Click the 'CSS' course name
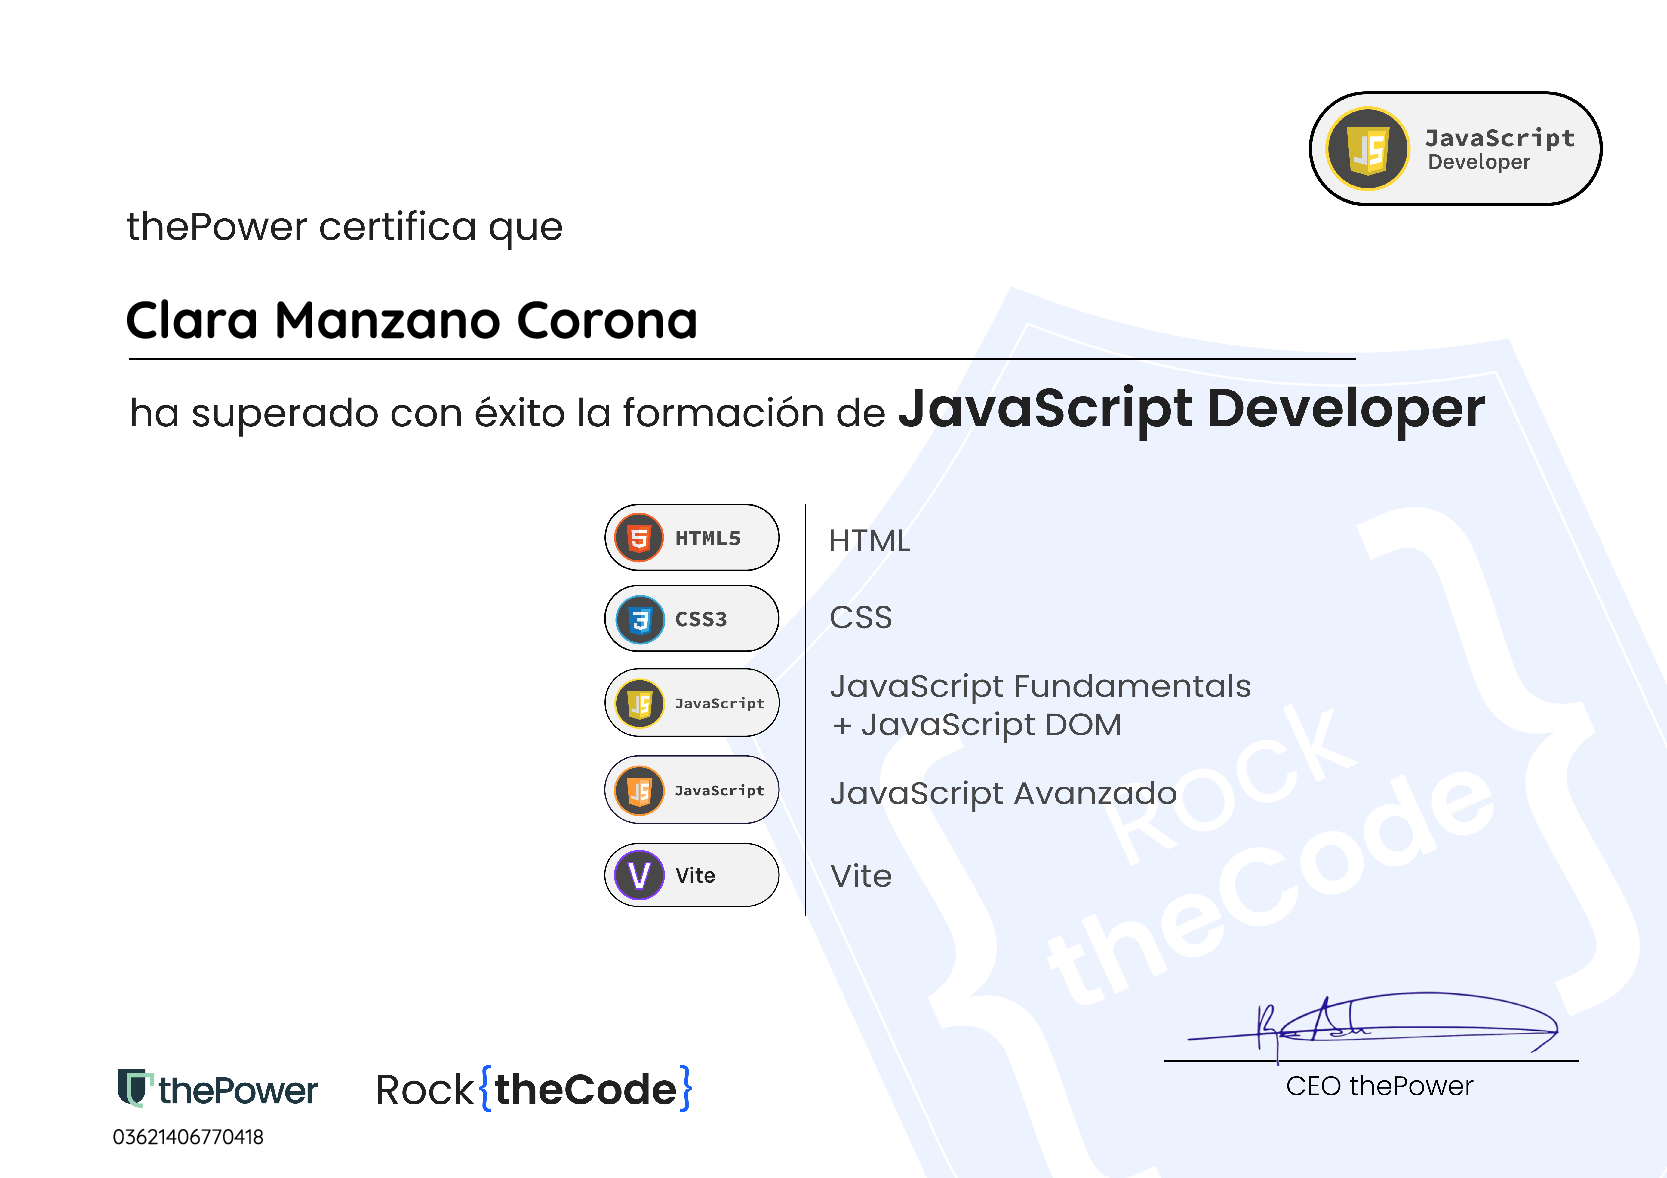This screenshot has height=1178, width=1667. 861,618
